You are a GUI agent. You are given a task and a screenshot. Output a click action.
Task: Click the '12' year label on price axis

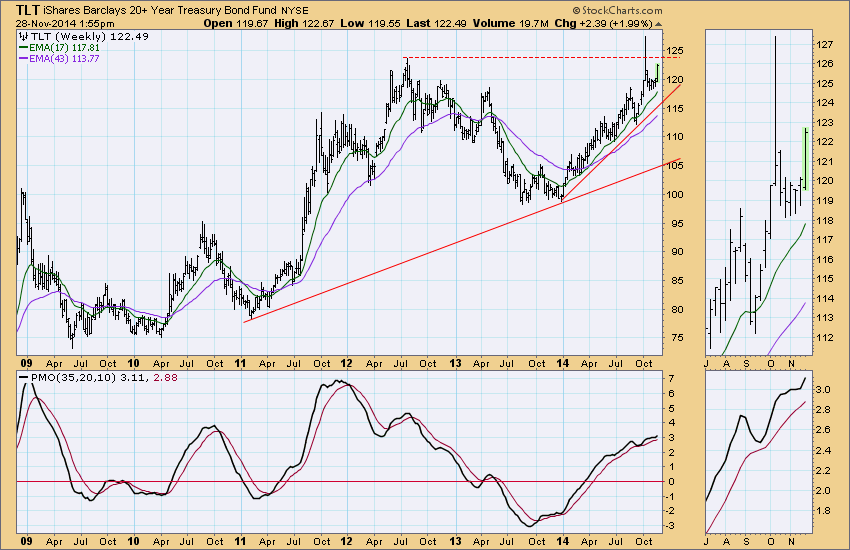345,361
